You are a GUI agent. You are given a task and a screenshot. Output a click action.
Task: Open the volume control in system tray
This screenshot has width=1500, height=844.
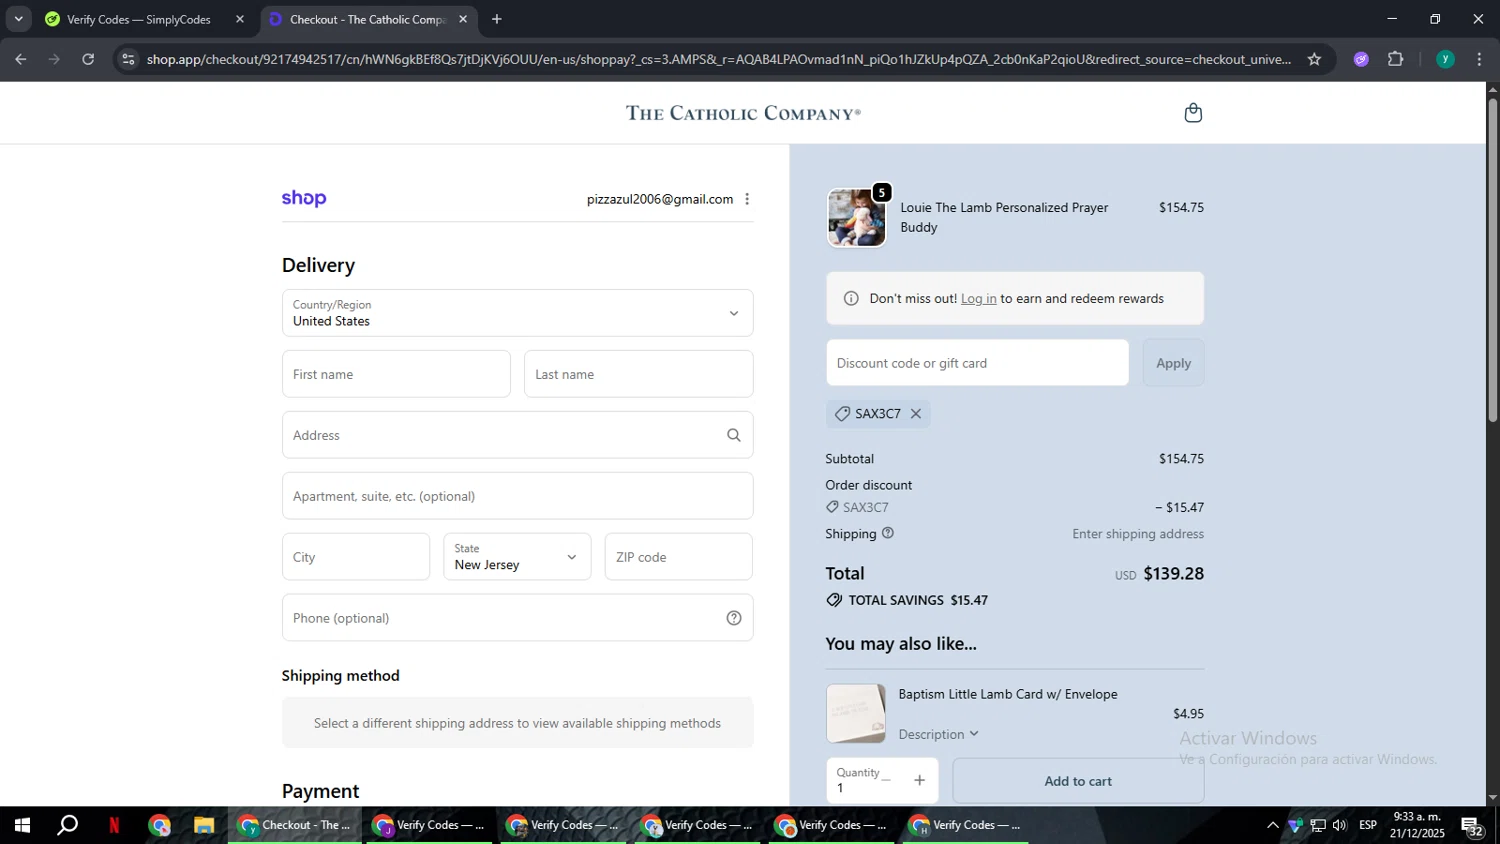(1340, 825)
